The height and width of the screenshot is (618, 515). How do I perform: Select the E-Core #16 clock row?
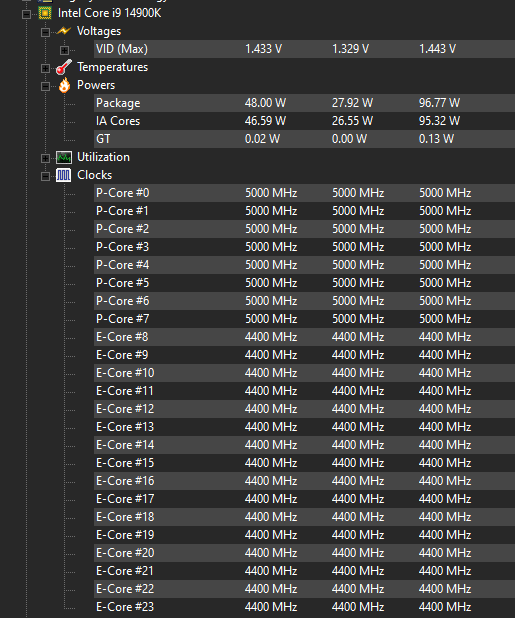pyautogui.click(x=305, y=481)
